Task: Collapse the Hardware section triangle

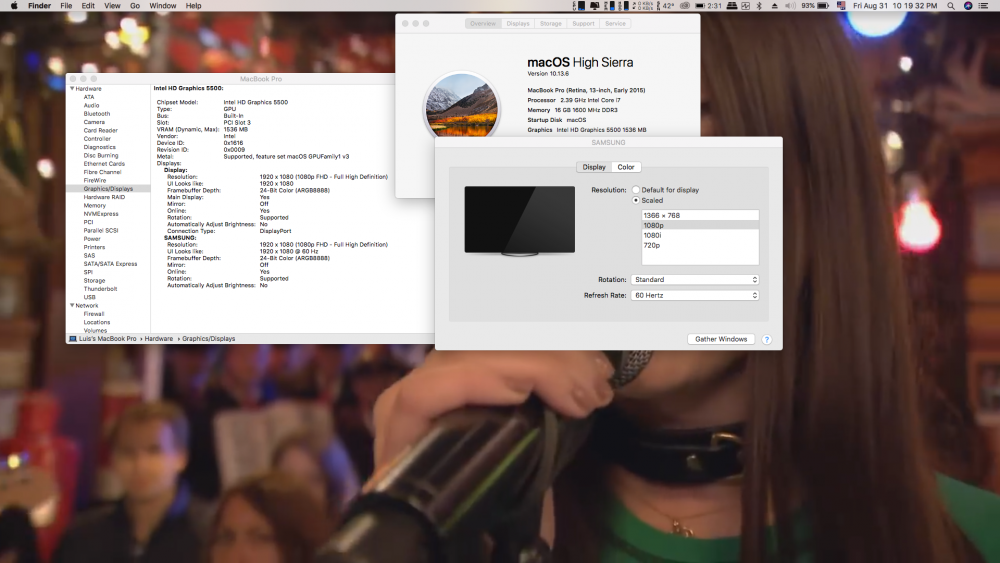Action: click(72, 89)
